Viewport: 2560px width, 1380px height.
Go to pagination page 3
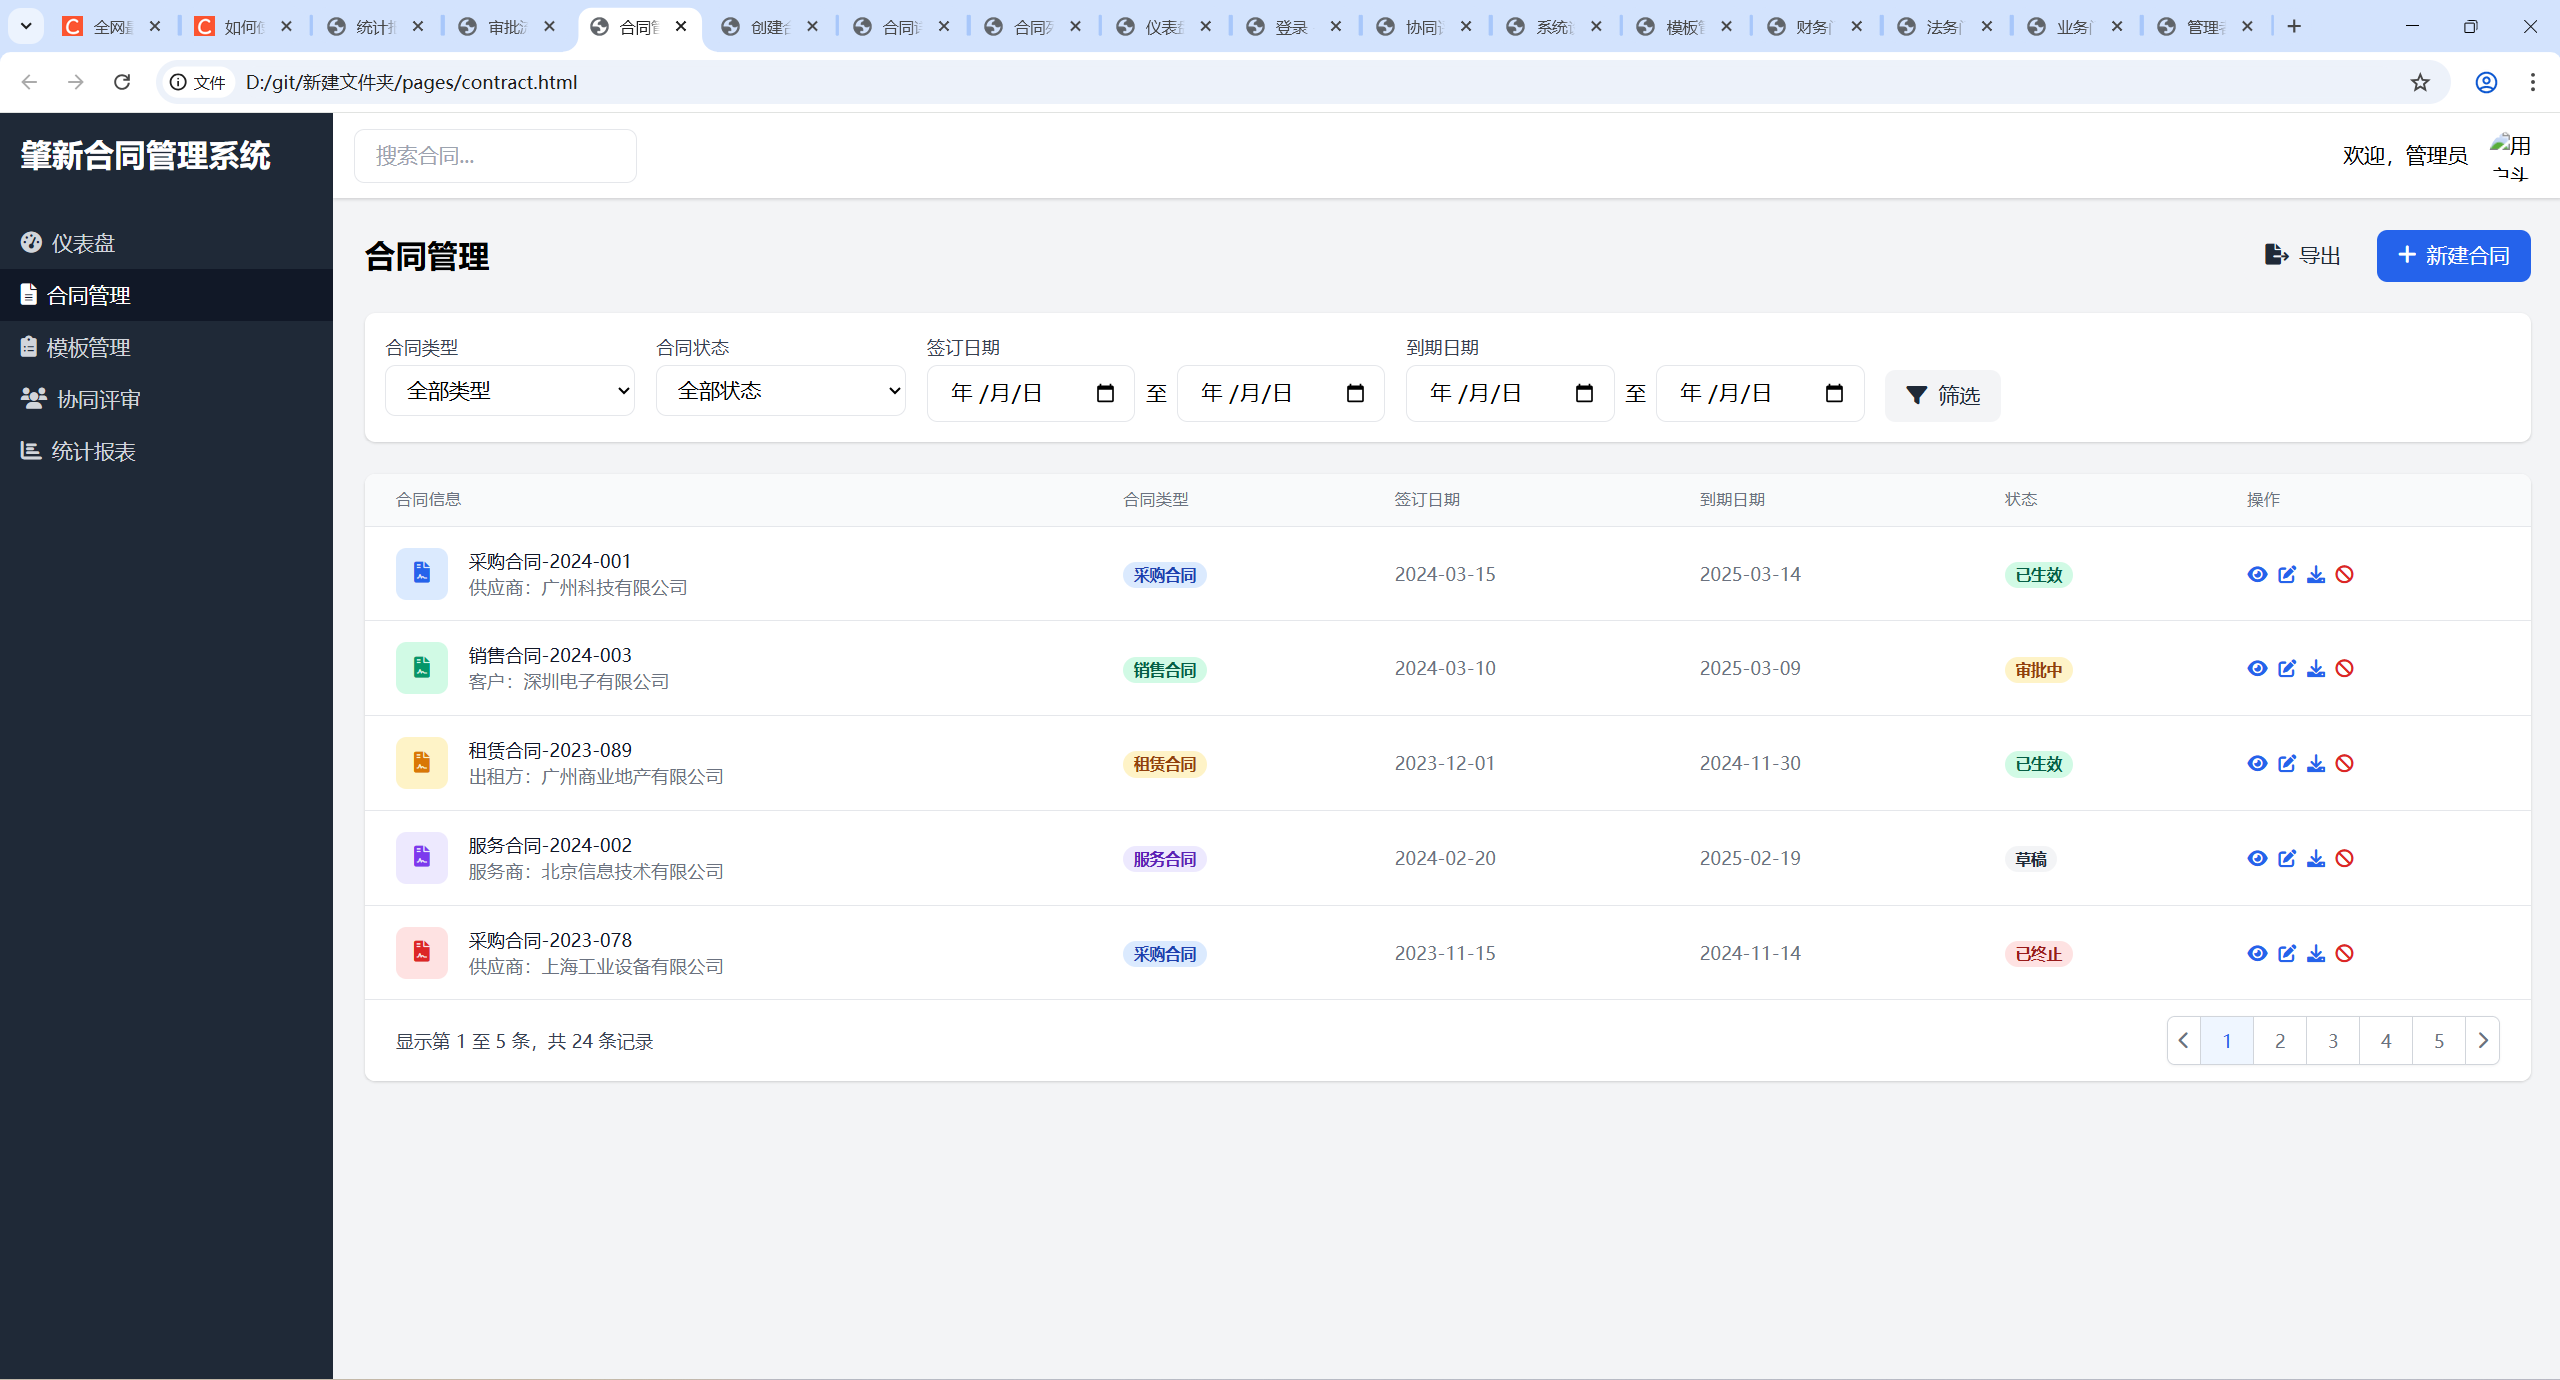(x=2333, y=1041)
